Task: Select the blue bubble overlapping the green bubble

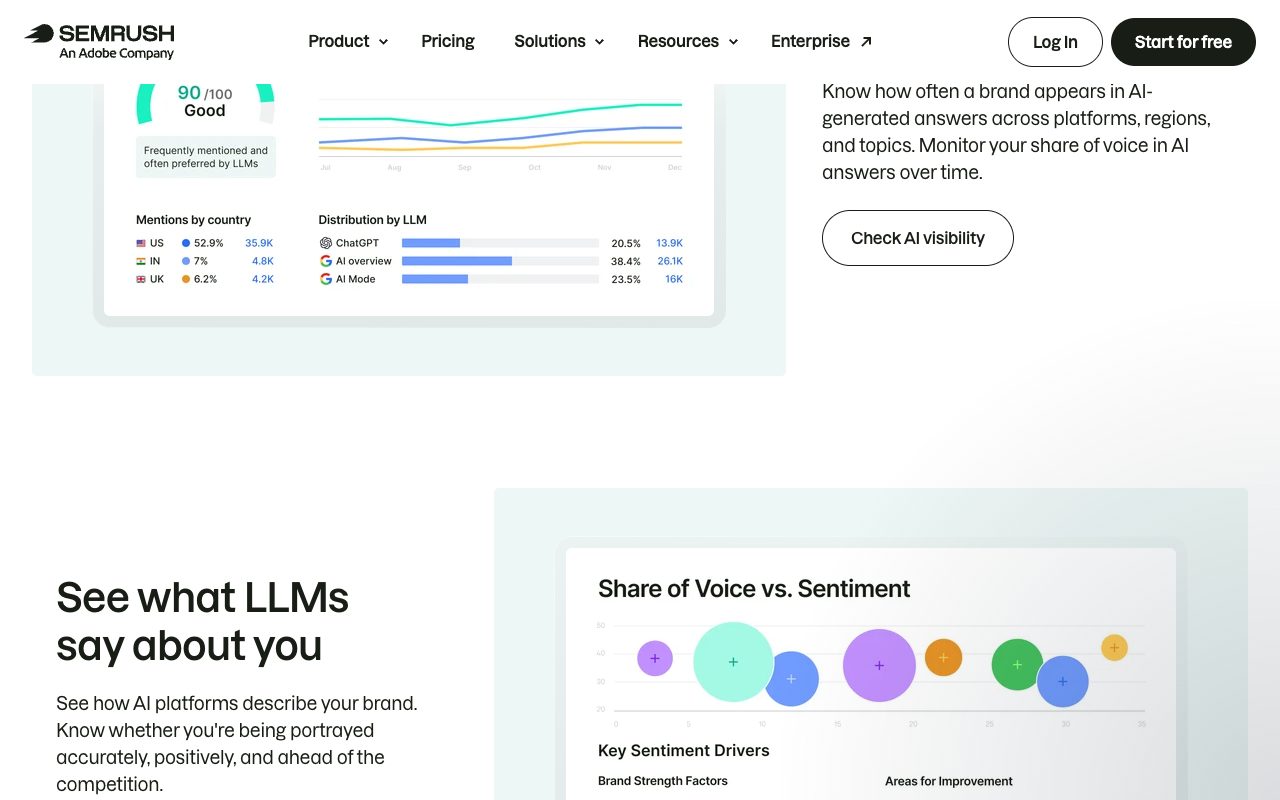Action: coord(1062,682)
